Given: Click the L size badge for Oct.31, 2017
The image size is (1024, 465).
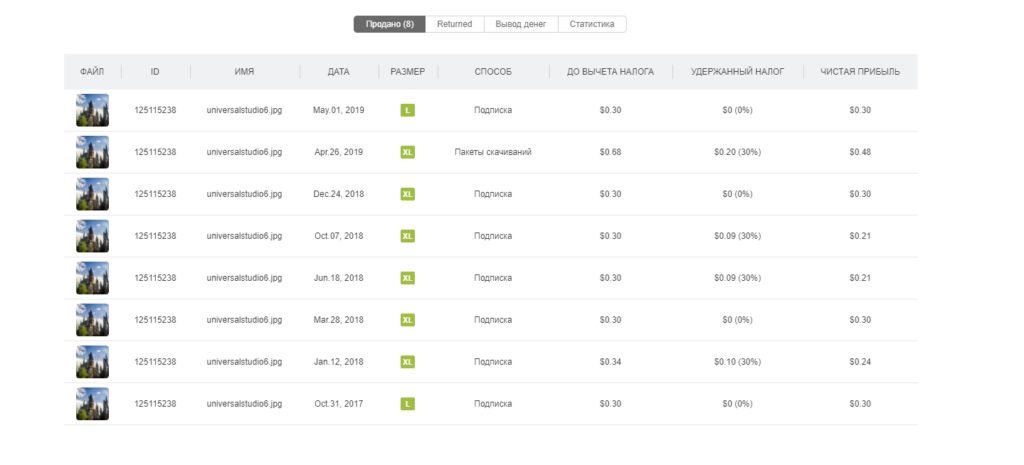Looking at the screenshot, I should click(408, 404).
